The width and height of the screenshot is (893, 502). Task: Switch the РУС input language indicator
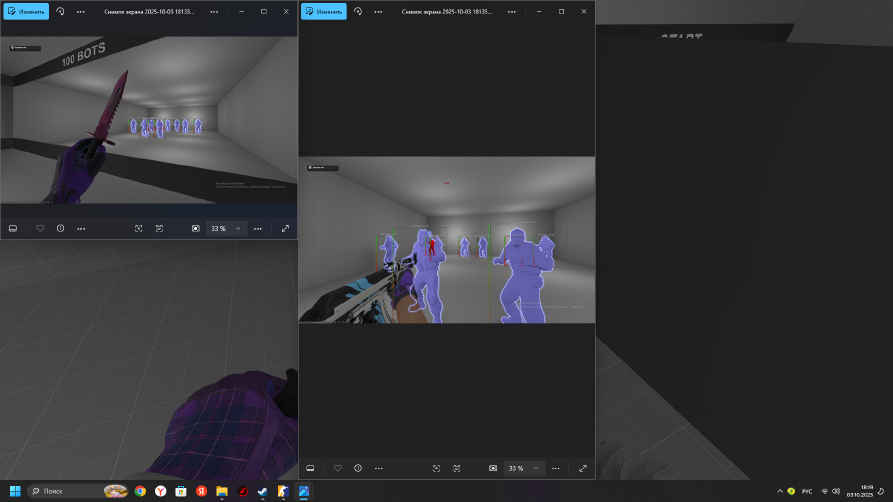click(x=807, y=491)
